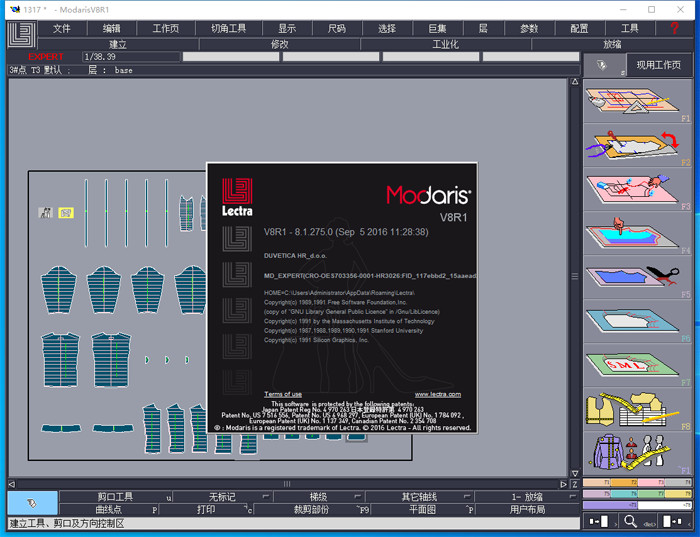The image size is (700, 537).
Task: Toggle the 打印 print display option
Action: click(x=206, y=509)
